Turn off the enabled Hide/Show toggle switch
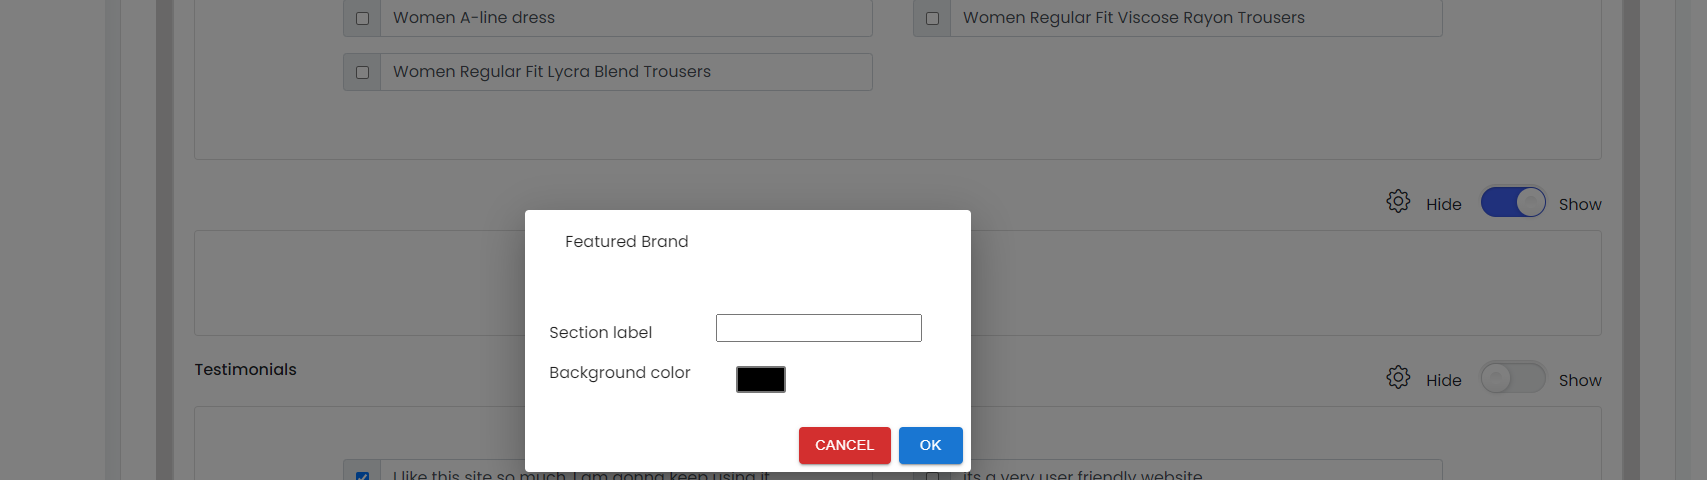Image resolution: width=1707 pixels, height=480 pixels. pyautogui.click(x=1513, y=203)
